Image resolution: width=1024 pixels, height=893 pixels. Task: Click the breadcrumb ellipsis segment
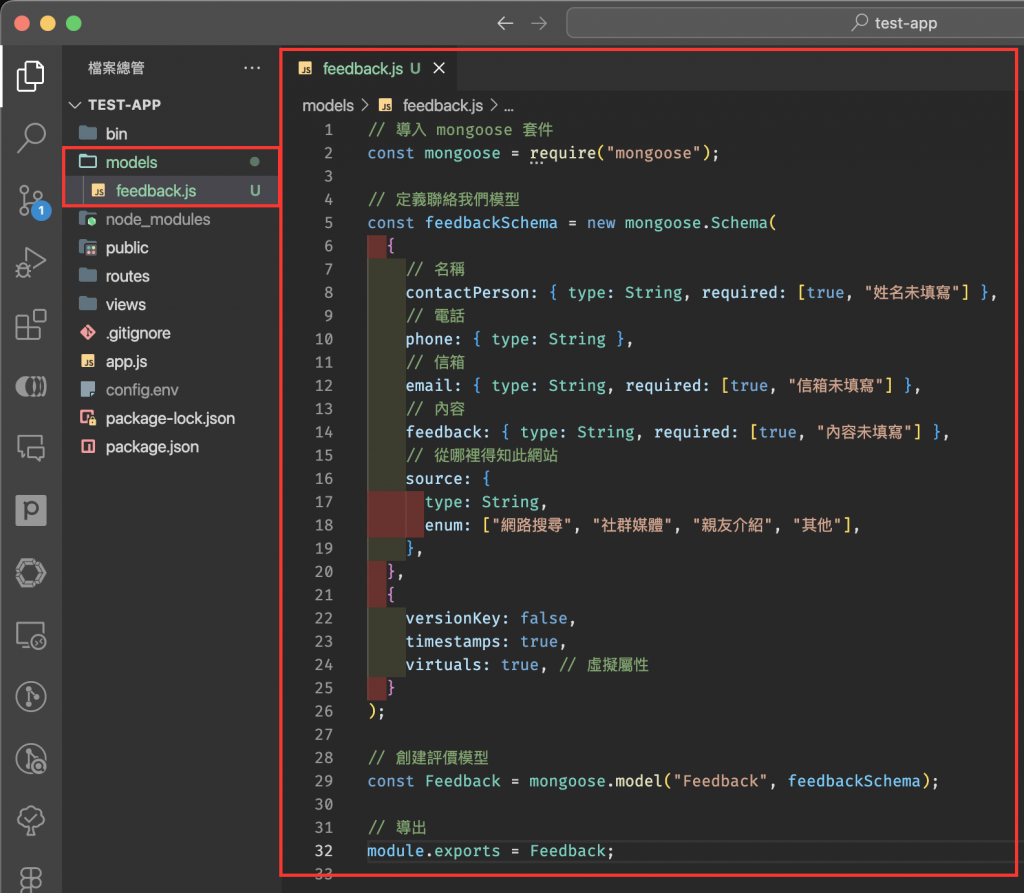[509, 106]
